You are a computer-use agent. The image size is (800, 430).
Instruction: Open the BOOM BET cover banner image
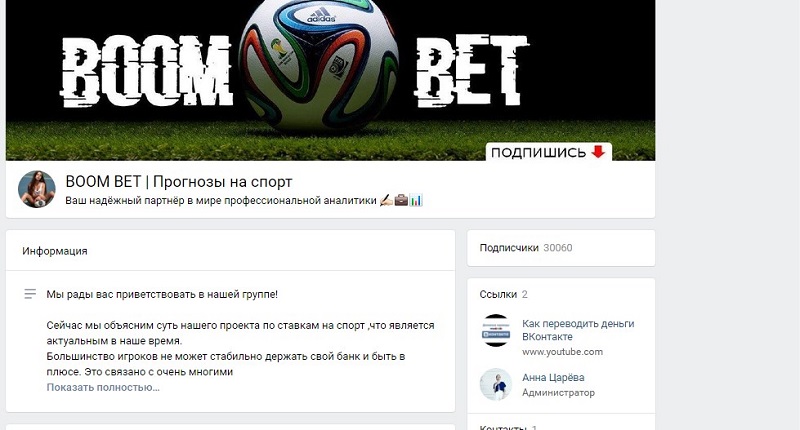pos(330,80)
